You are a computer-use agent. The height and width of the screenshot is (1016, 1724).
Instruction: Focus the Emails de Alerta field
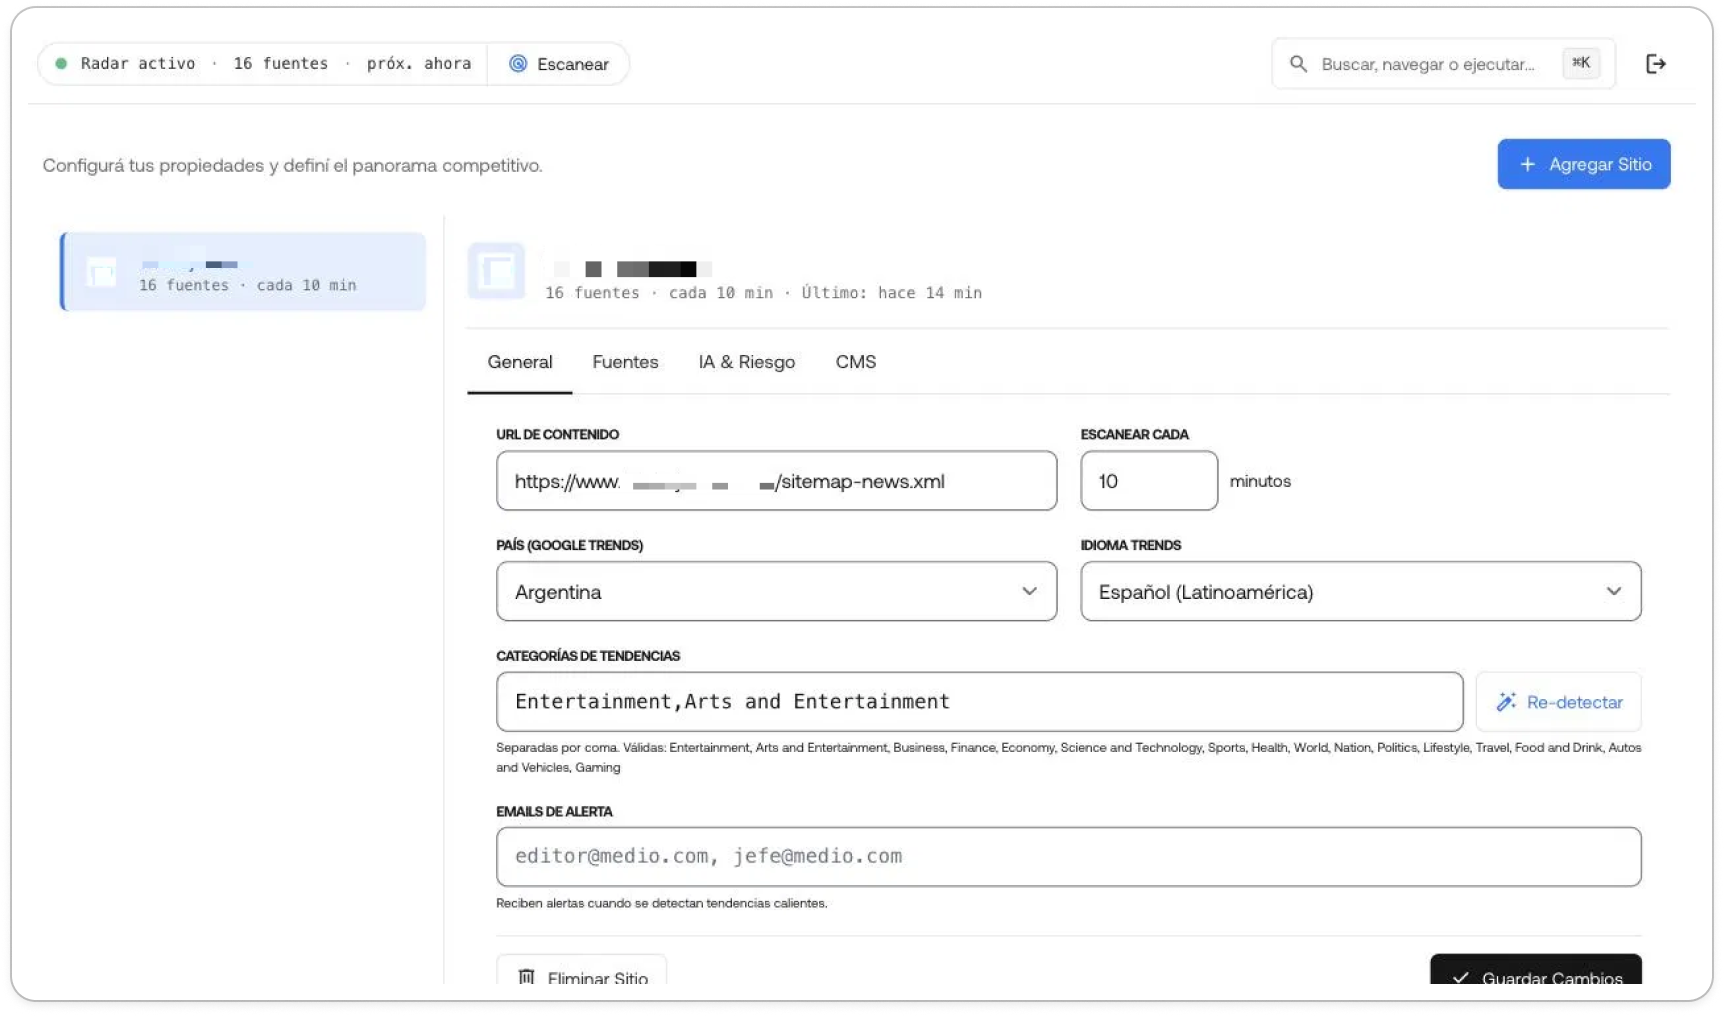coord(1068,857)
